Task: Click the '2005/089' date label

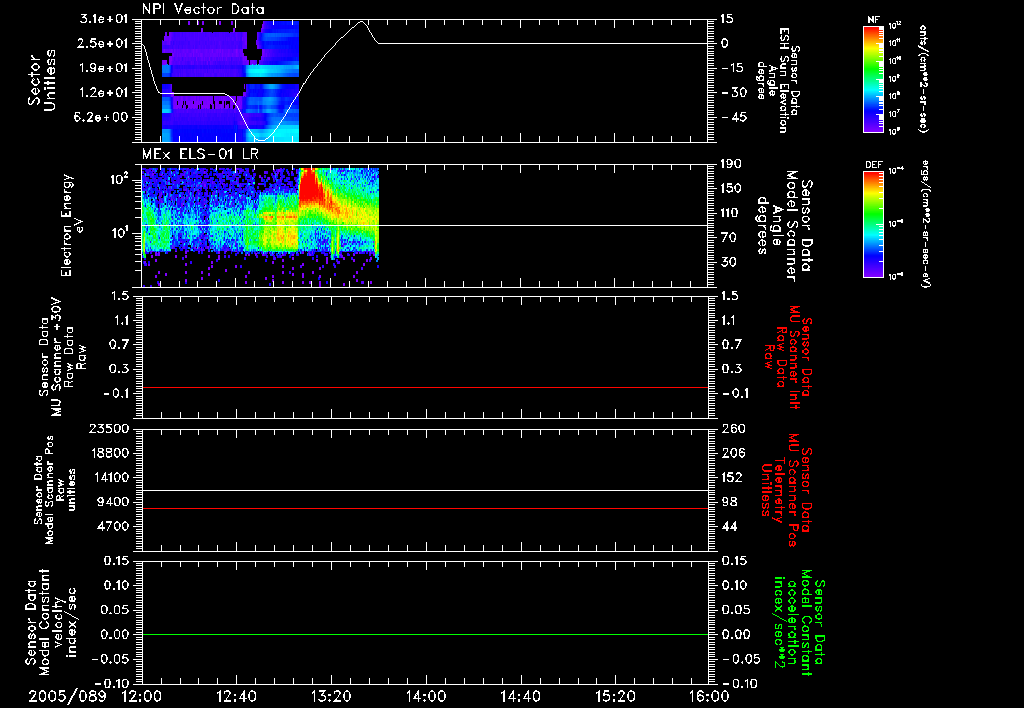Action: [67, 696]
